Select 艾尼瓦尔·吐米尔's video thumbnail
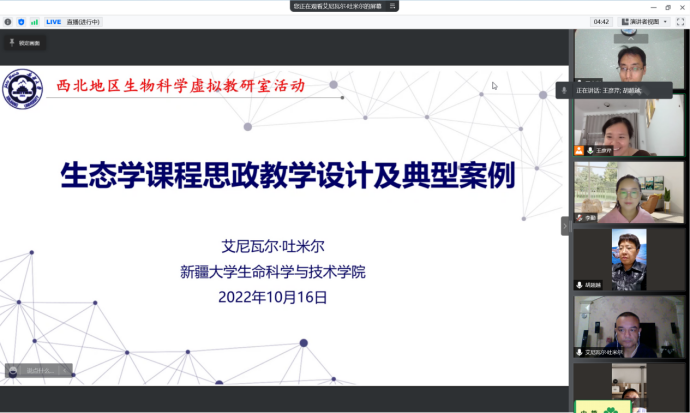The image size is (690, 413). point(628,325)
